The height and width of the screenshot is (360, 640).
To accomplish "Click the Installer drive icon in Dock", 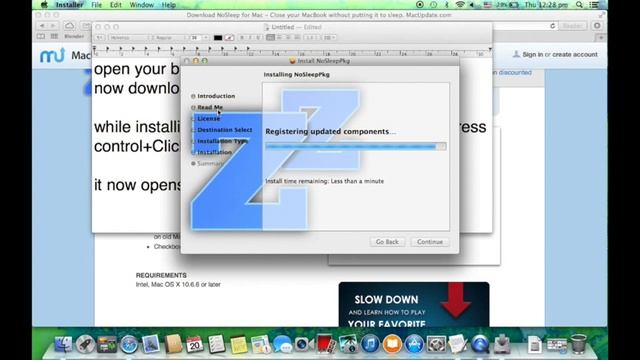I will 502,344.
